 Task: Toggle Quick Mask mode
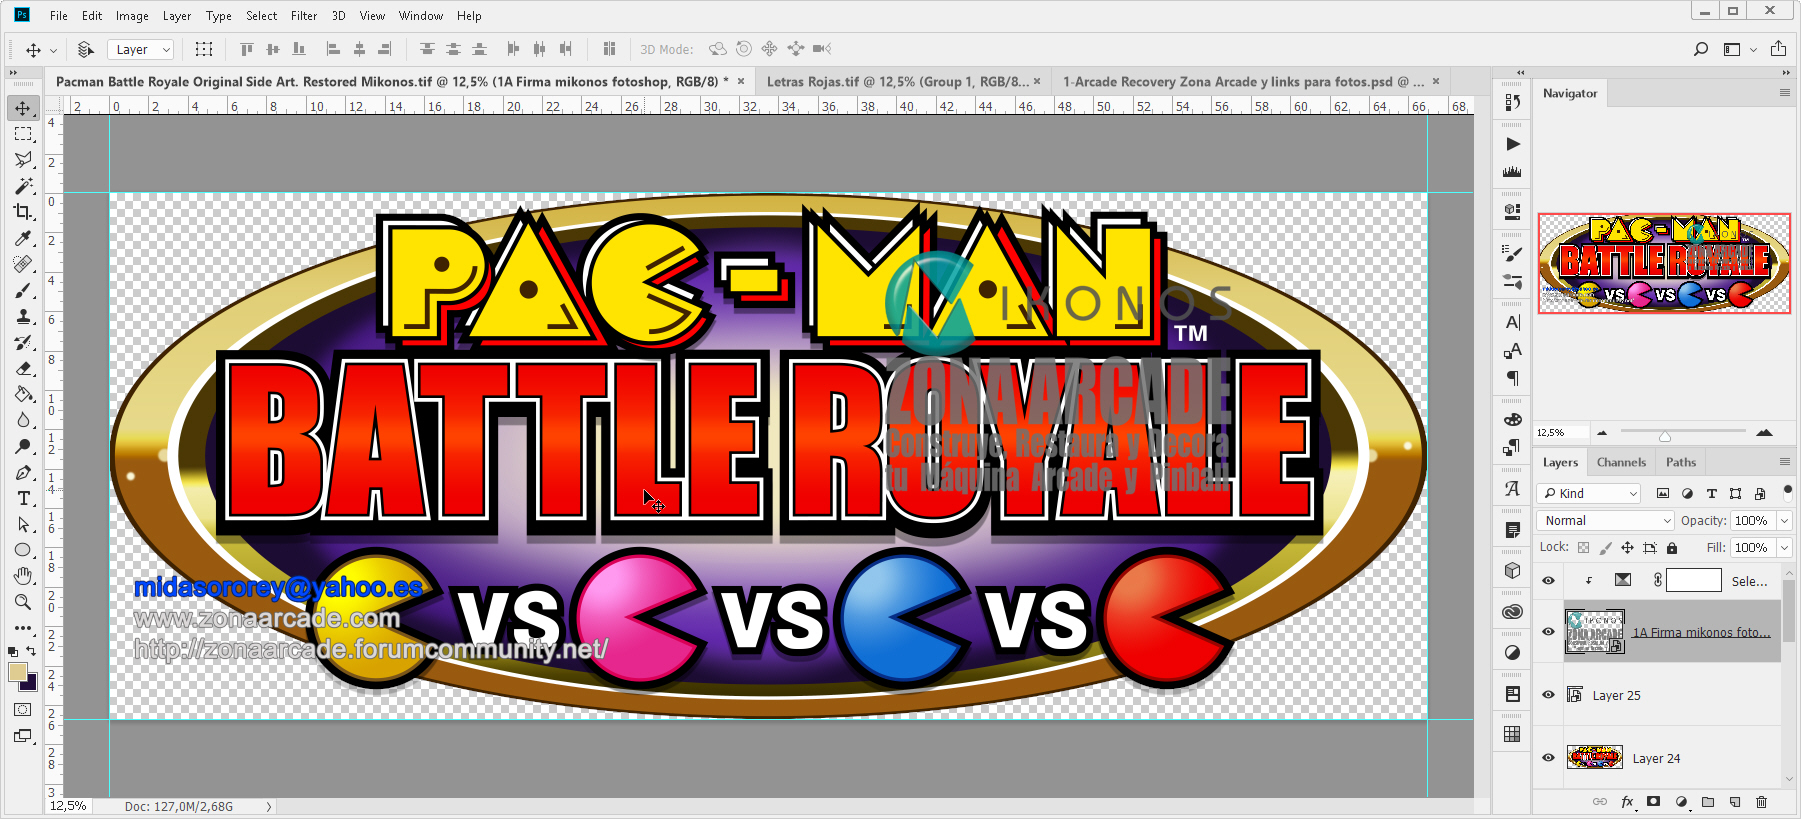tap(23, 710)
